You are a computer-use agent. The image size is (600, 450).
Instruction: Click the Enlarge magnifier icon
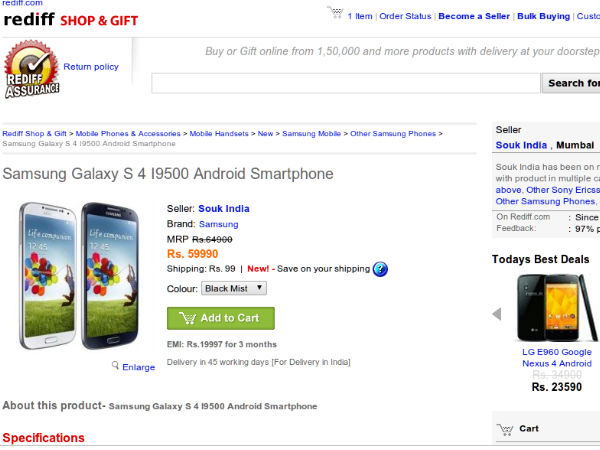[x=116, y=366]
